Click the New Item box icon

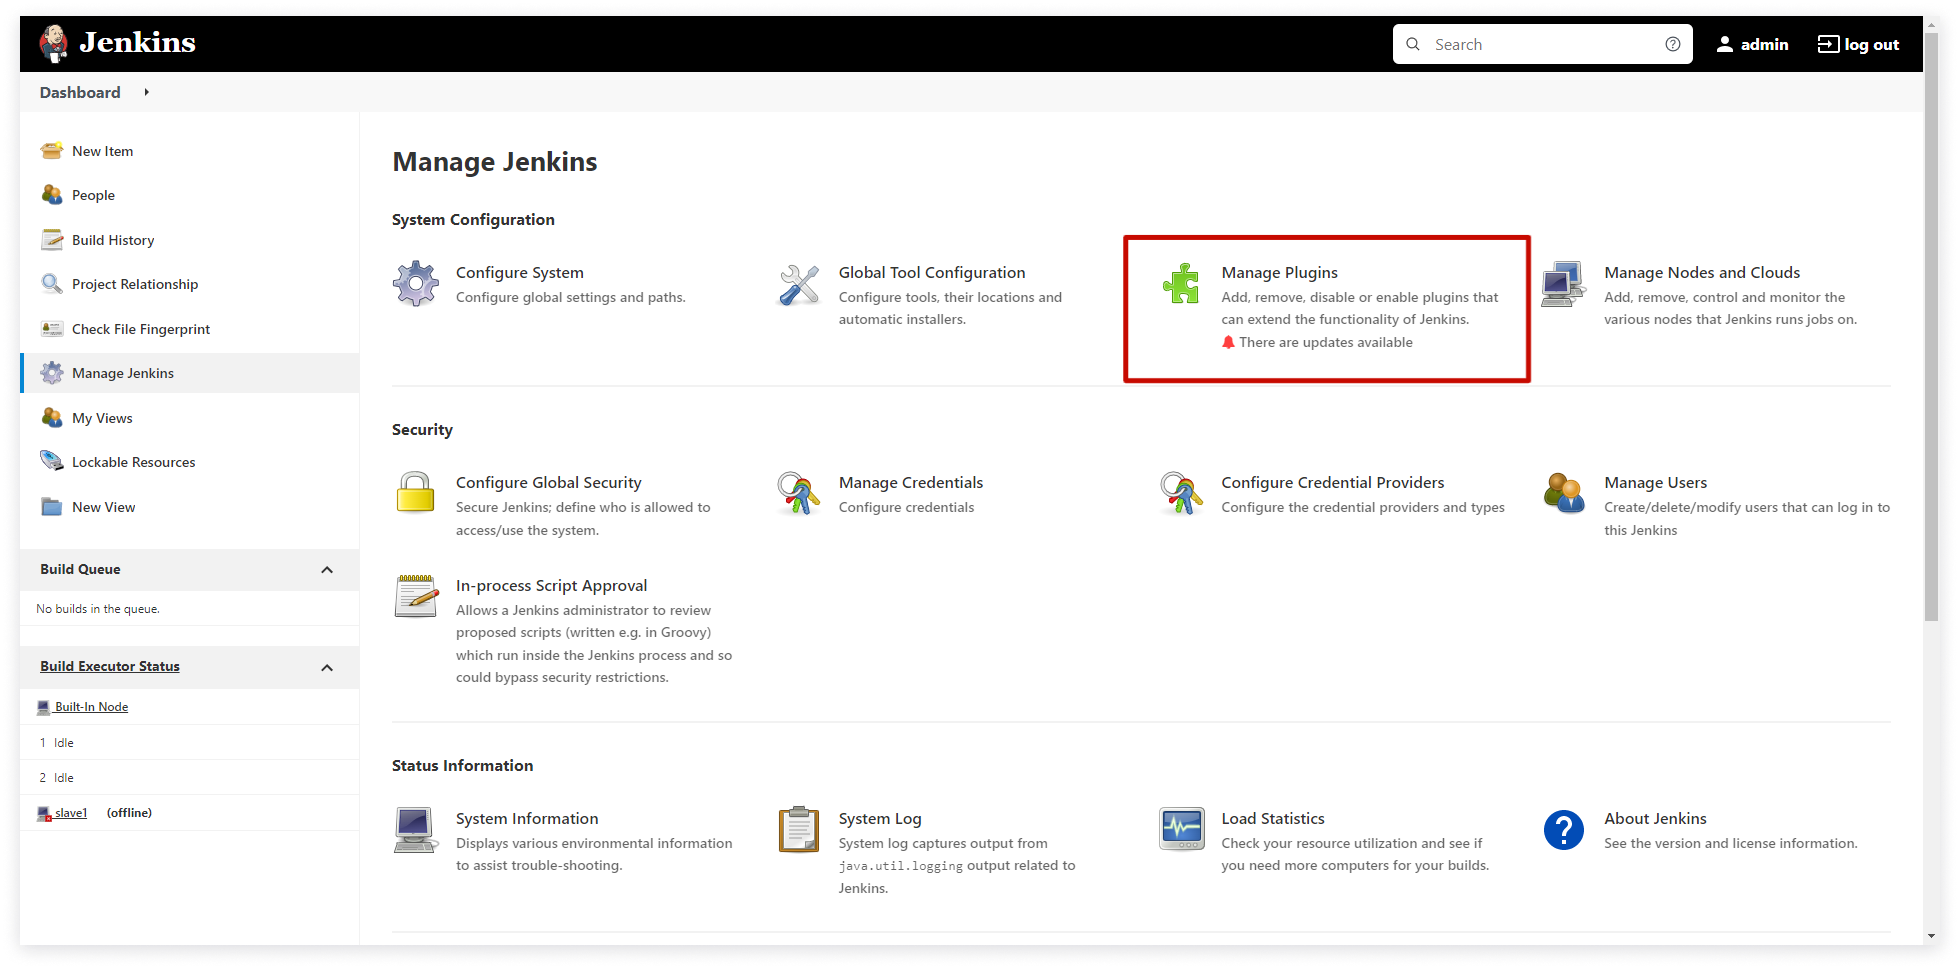click(x=51, y=151)
